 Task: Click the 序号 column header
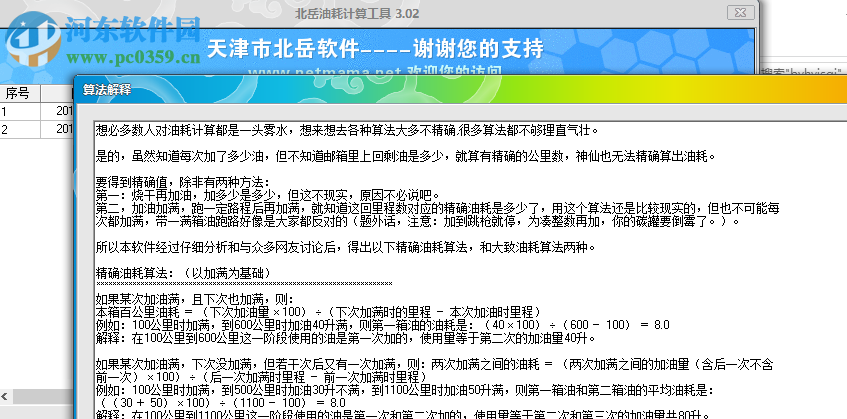21,93
